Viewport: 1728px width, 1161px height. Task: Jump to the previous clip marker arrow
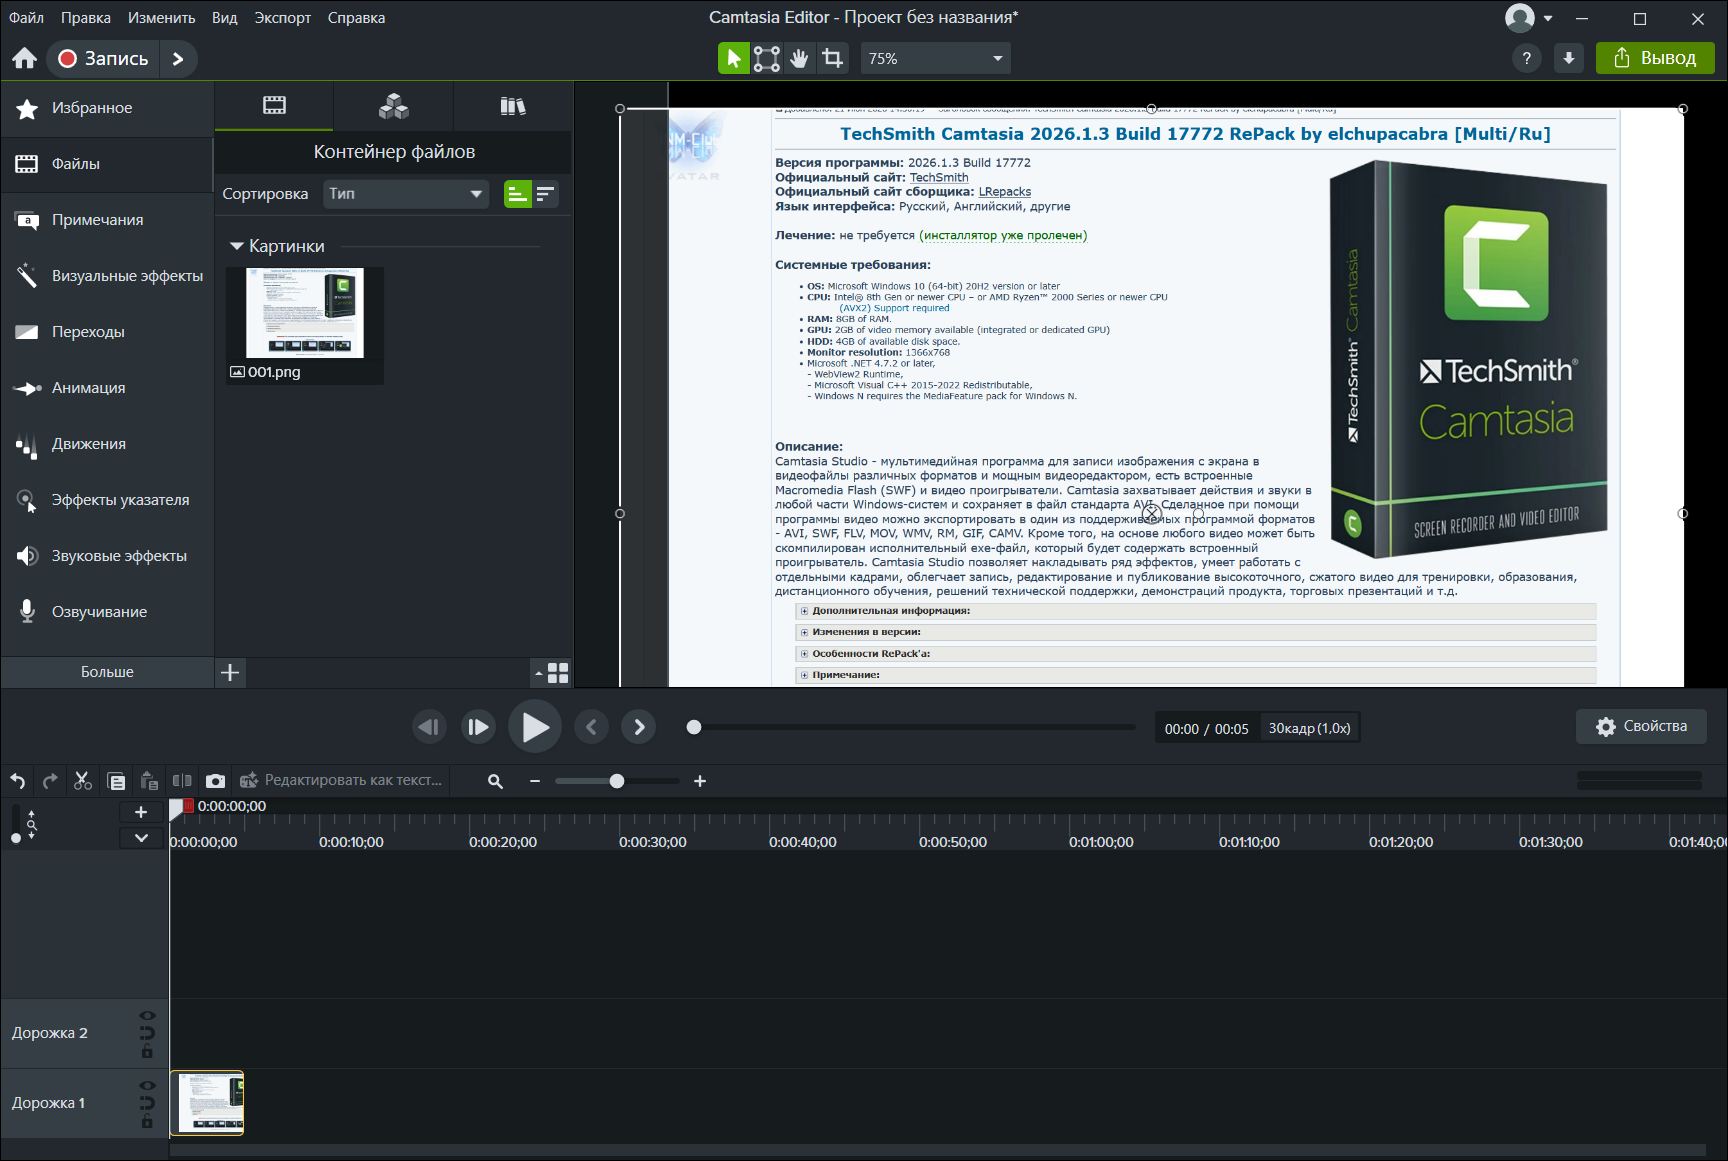pyautogui.click(x=591, y=727)
